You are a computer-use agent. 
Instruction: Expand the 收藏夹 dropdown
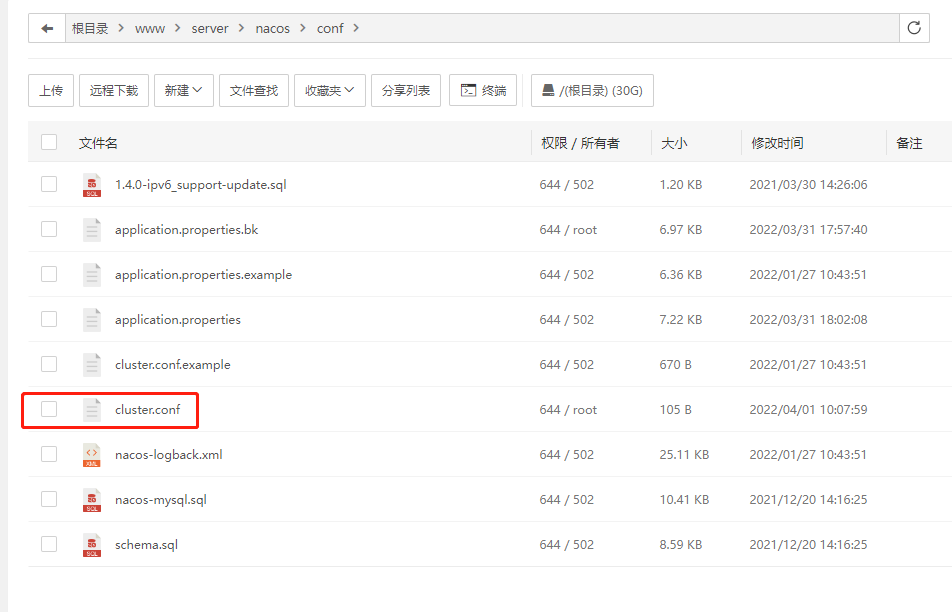(x=330, y=90)
